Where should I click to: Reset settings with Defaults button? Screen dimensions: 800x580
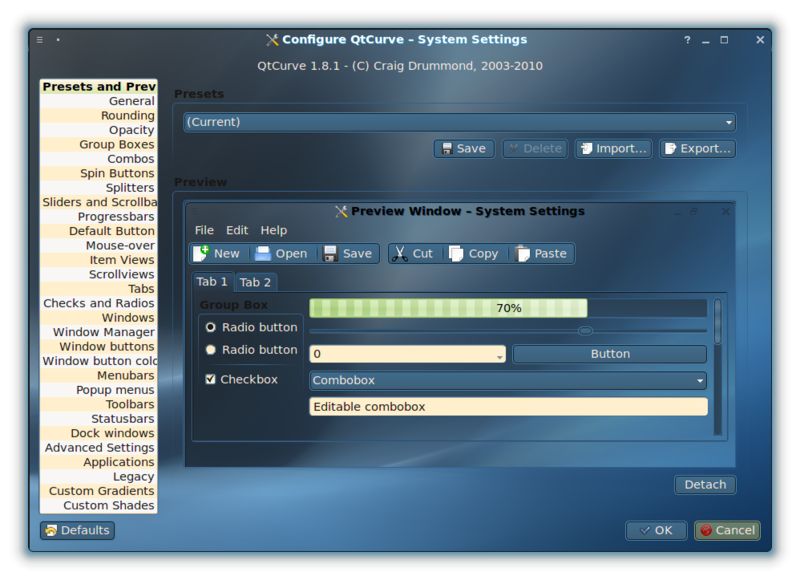pyautogui.click(x=77, y=531)
